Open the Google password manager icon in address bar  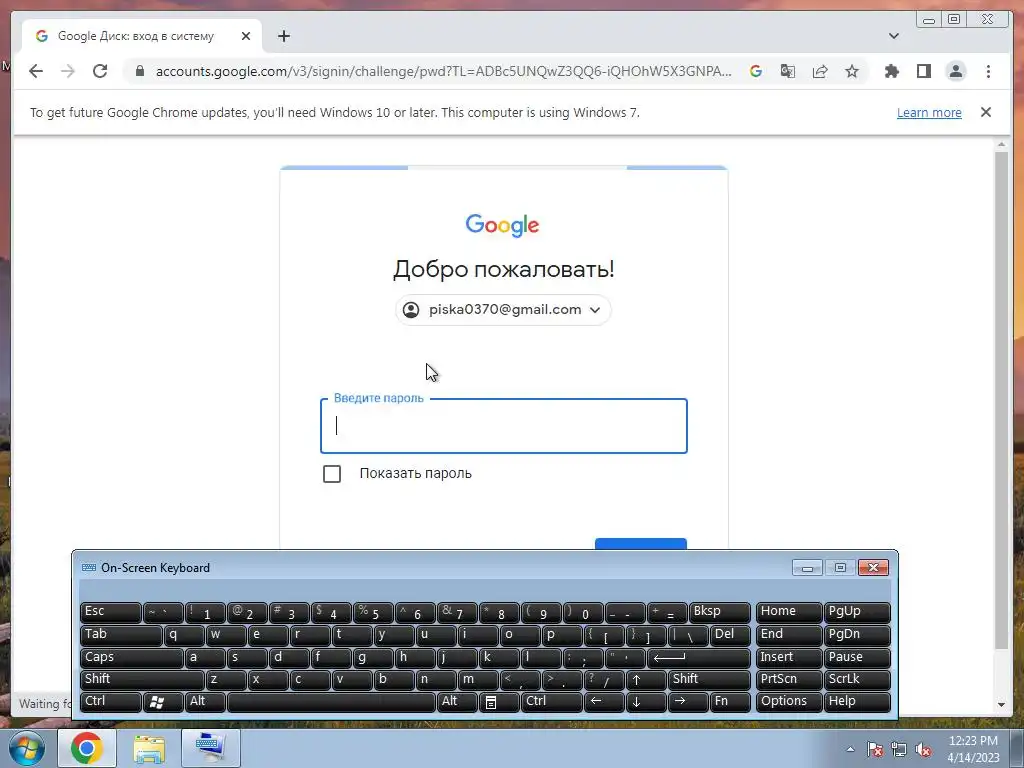pos(756,71)
